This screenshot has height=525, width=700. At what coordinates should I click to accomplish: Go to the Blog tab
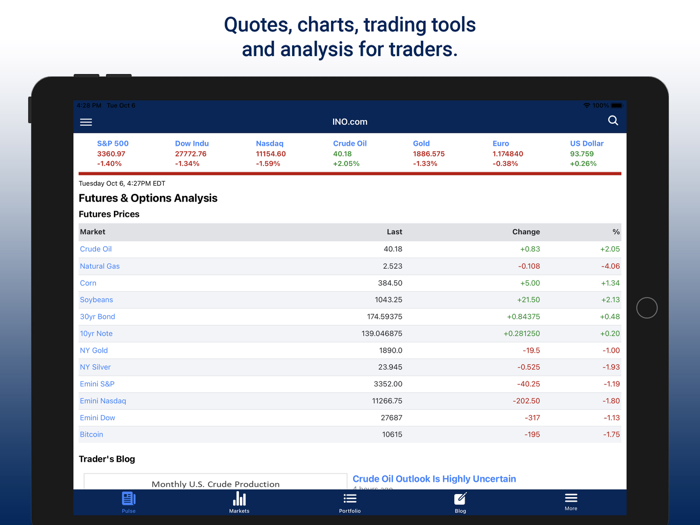pyautogui.click(x=460, y=503)
